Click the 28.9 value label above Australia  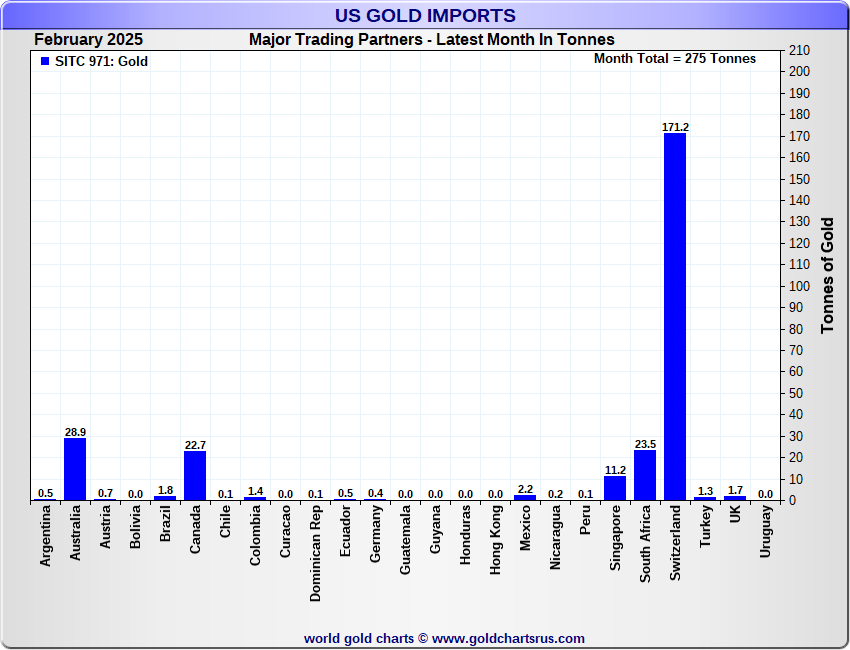click(x=75, y=432)
